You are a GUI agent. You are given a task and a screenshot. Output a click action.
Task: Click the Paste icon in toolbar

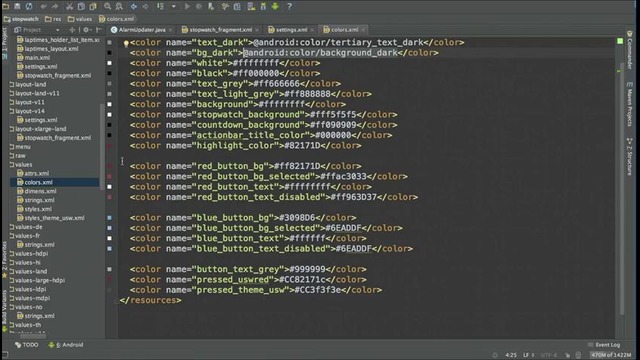(93, 6)
